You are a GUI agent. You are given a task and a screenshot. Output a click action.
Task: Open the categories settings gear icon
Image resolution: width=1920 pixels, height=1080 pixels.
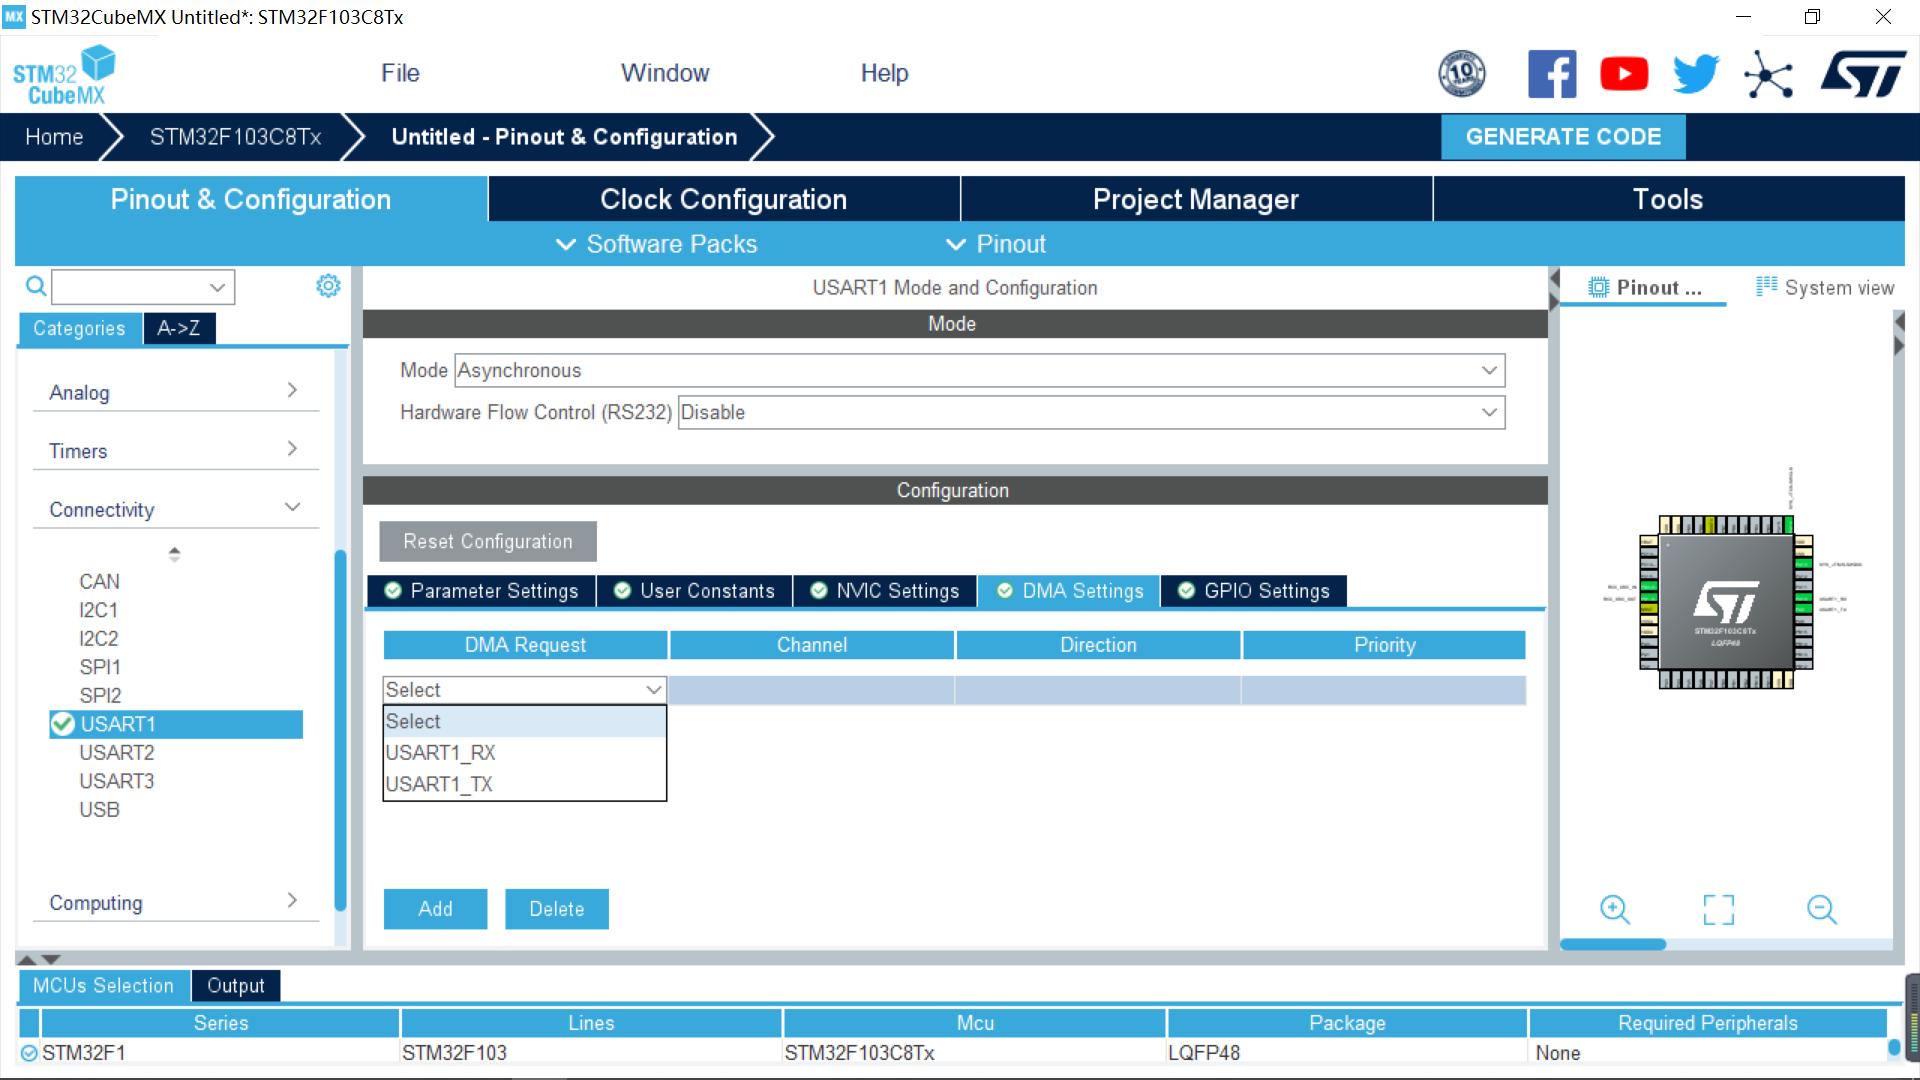coord(328,286)
